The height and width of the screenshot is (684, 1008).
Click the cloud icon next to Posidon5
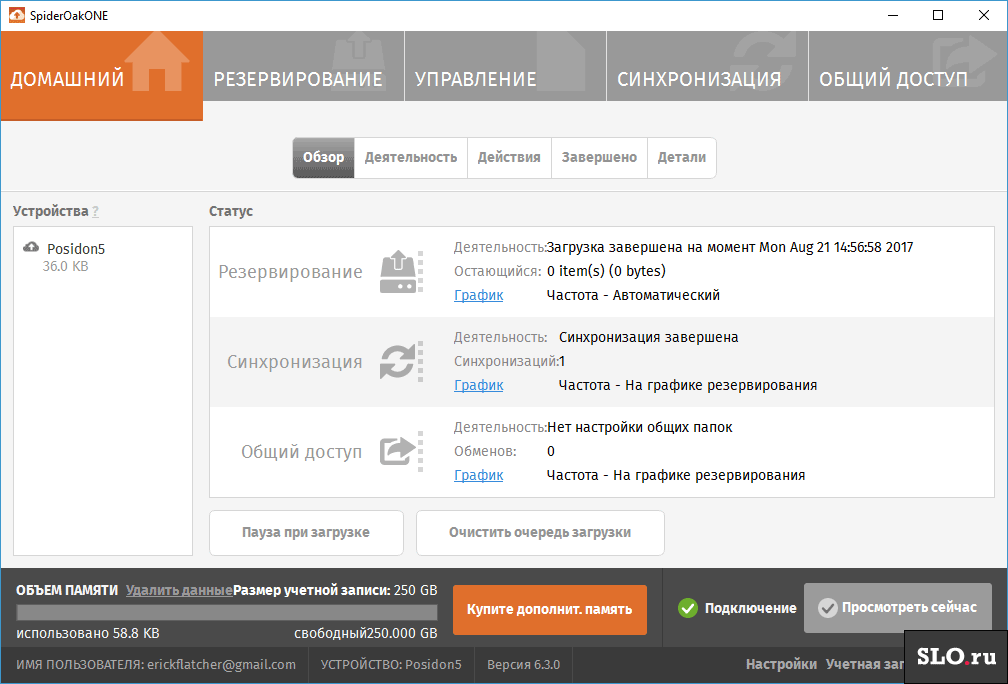(31, 247)
